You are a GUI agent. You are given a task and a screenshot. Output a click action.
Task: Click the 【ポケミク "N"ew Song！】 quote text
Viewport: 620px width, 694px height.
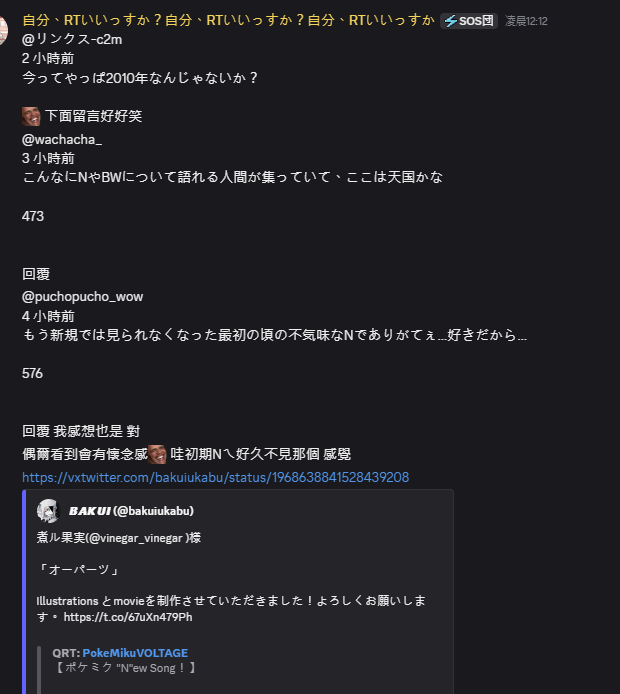(124, 667)
